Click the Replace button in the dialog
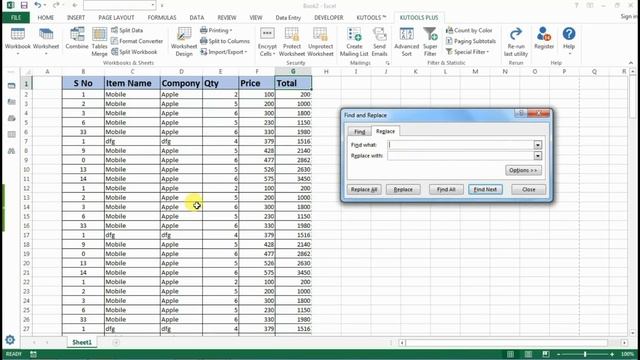 [x=403, y=189]
